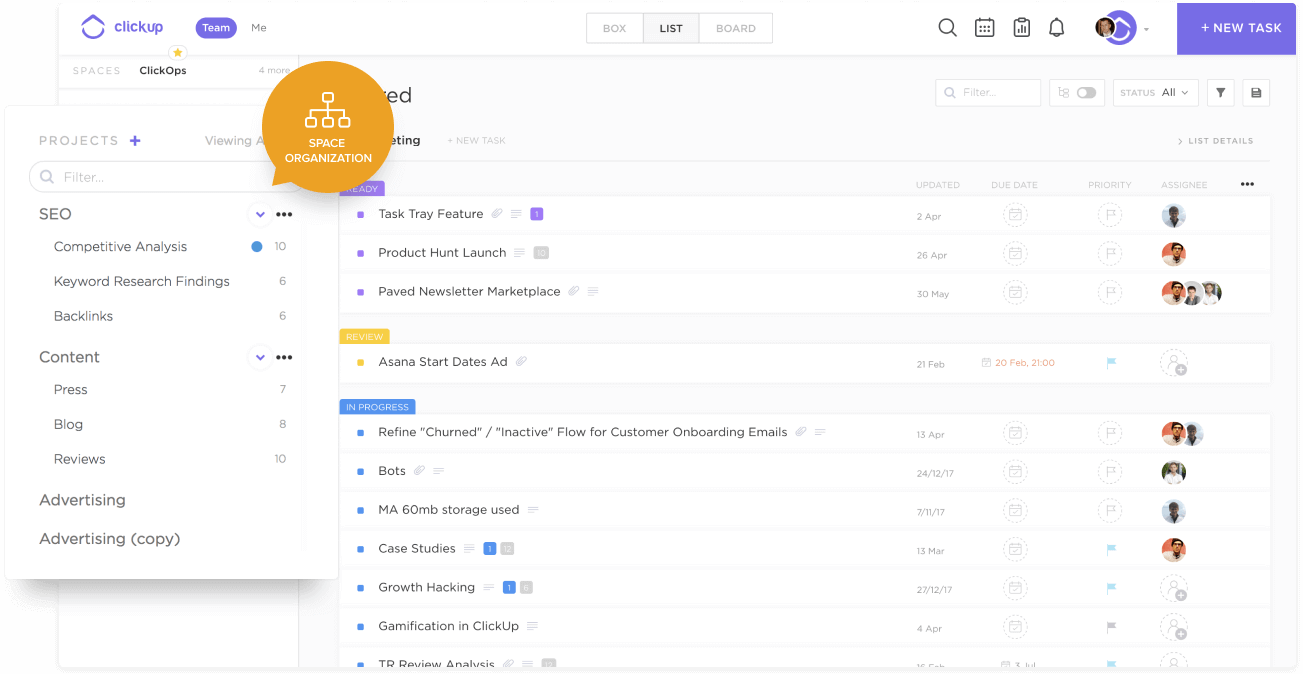Set due date for MA 60mb storage used
This screenshot has width=1303, height=674.
click(x=1015, y=511)
